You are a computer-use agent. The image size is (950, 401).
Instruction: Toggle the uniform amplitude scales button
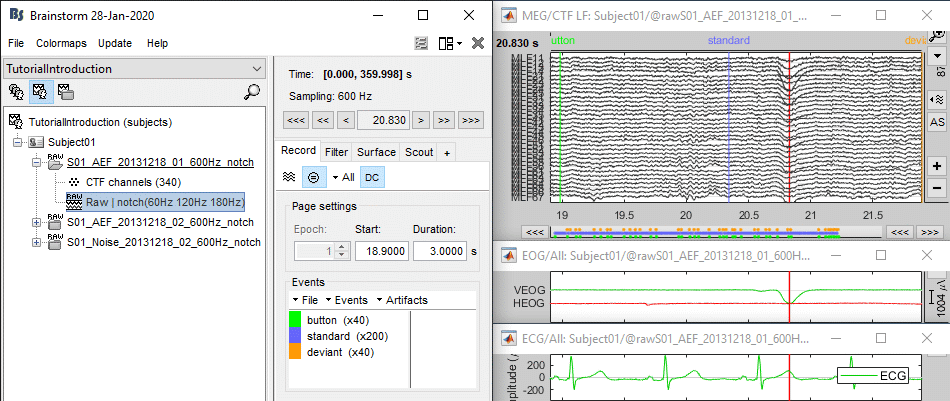point(311,177)
